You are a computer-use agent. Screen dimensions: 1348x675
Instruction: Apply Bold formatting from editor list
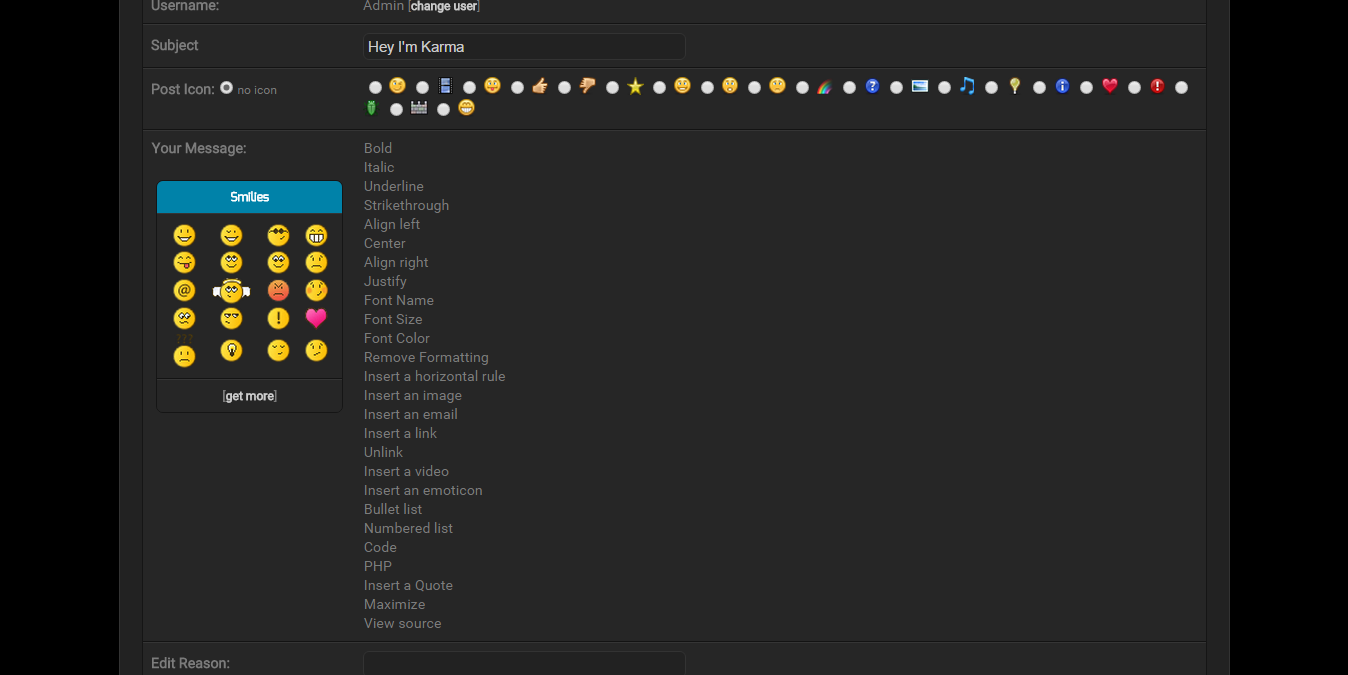click(x=378, y=148)
